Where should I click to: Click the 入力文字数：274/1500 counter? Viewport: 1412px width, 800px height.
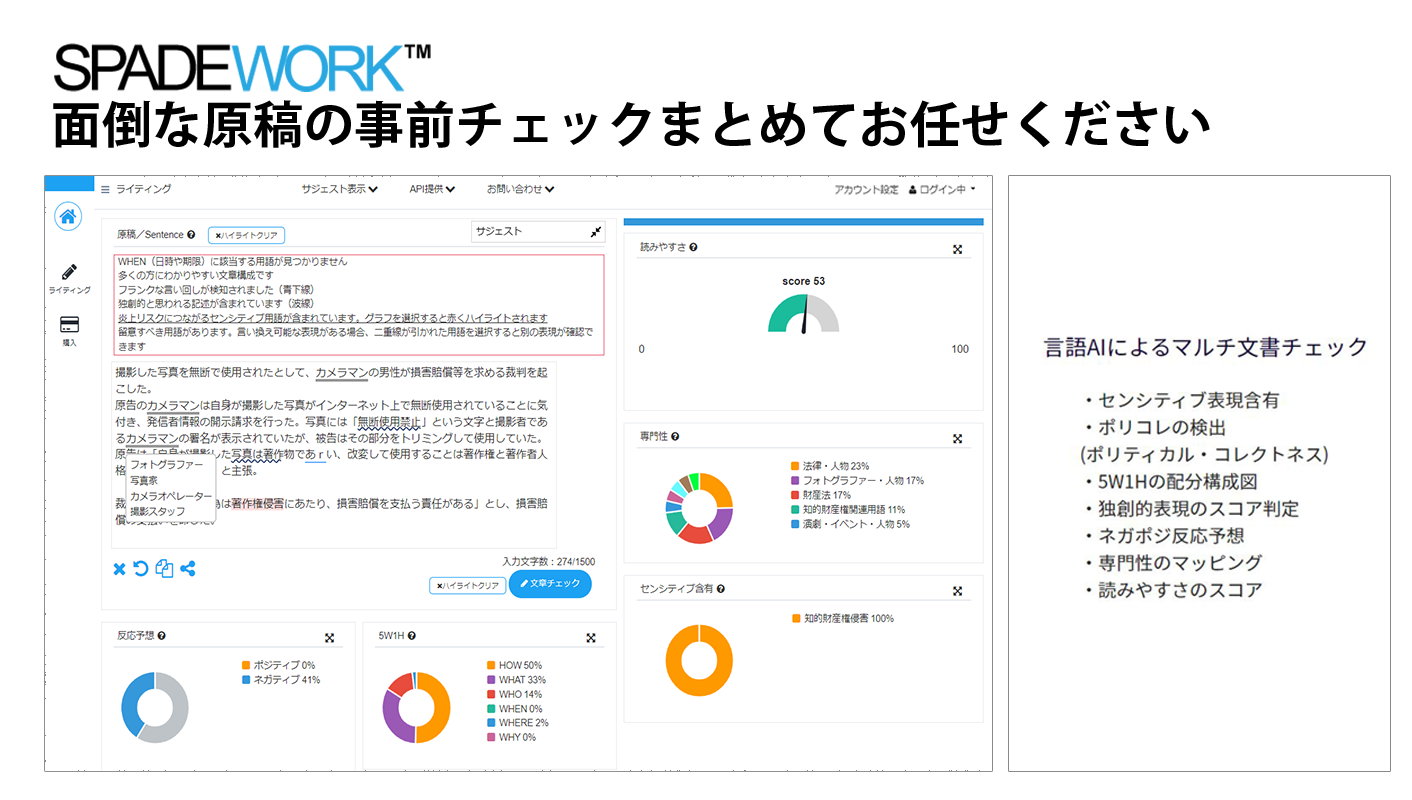(x=548, y=562)
